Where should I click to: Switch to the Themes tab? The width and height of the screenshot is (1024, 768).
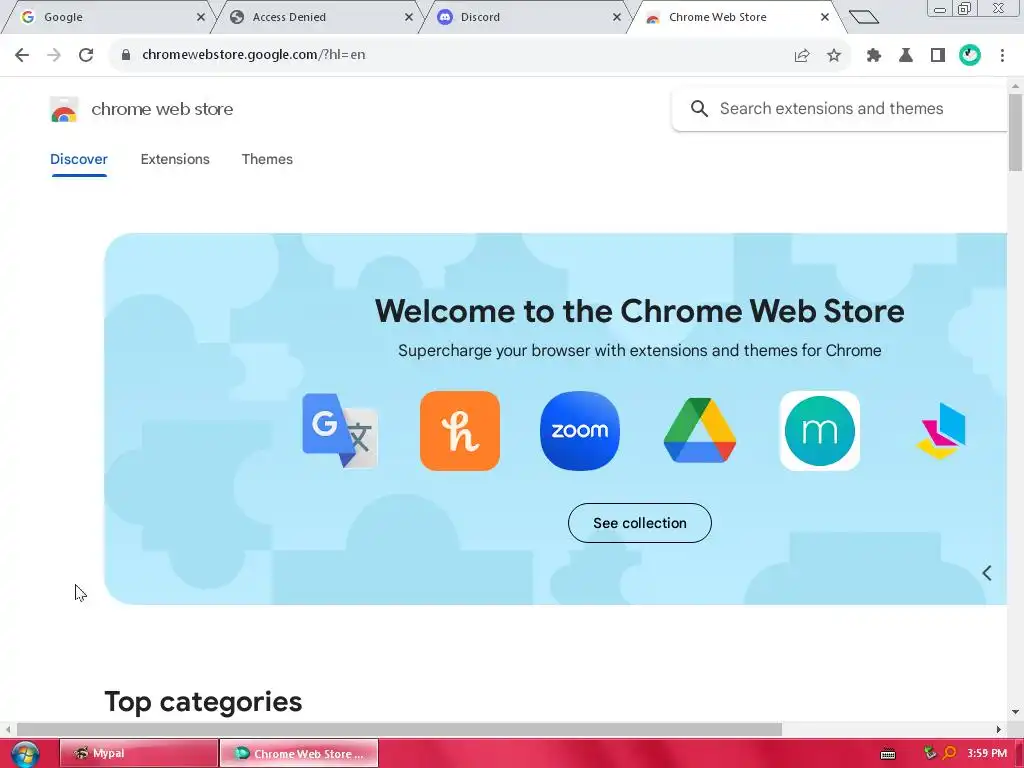pos(267,159)
